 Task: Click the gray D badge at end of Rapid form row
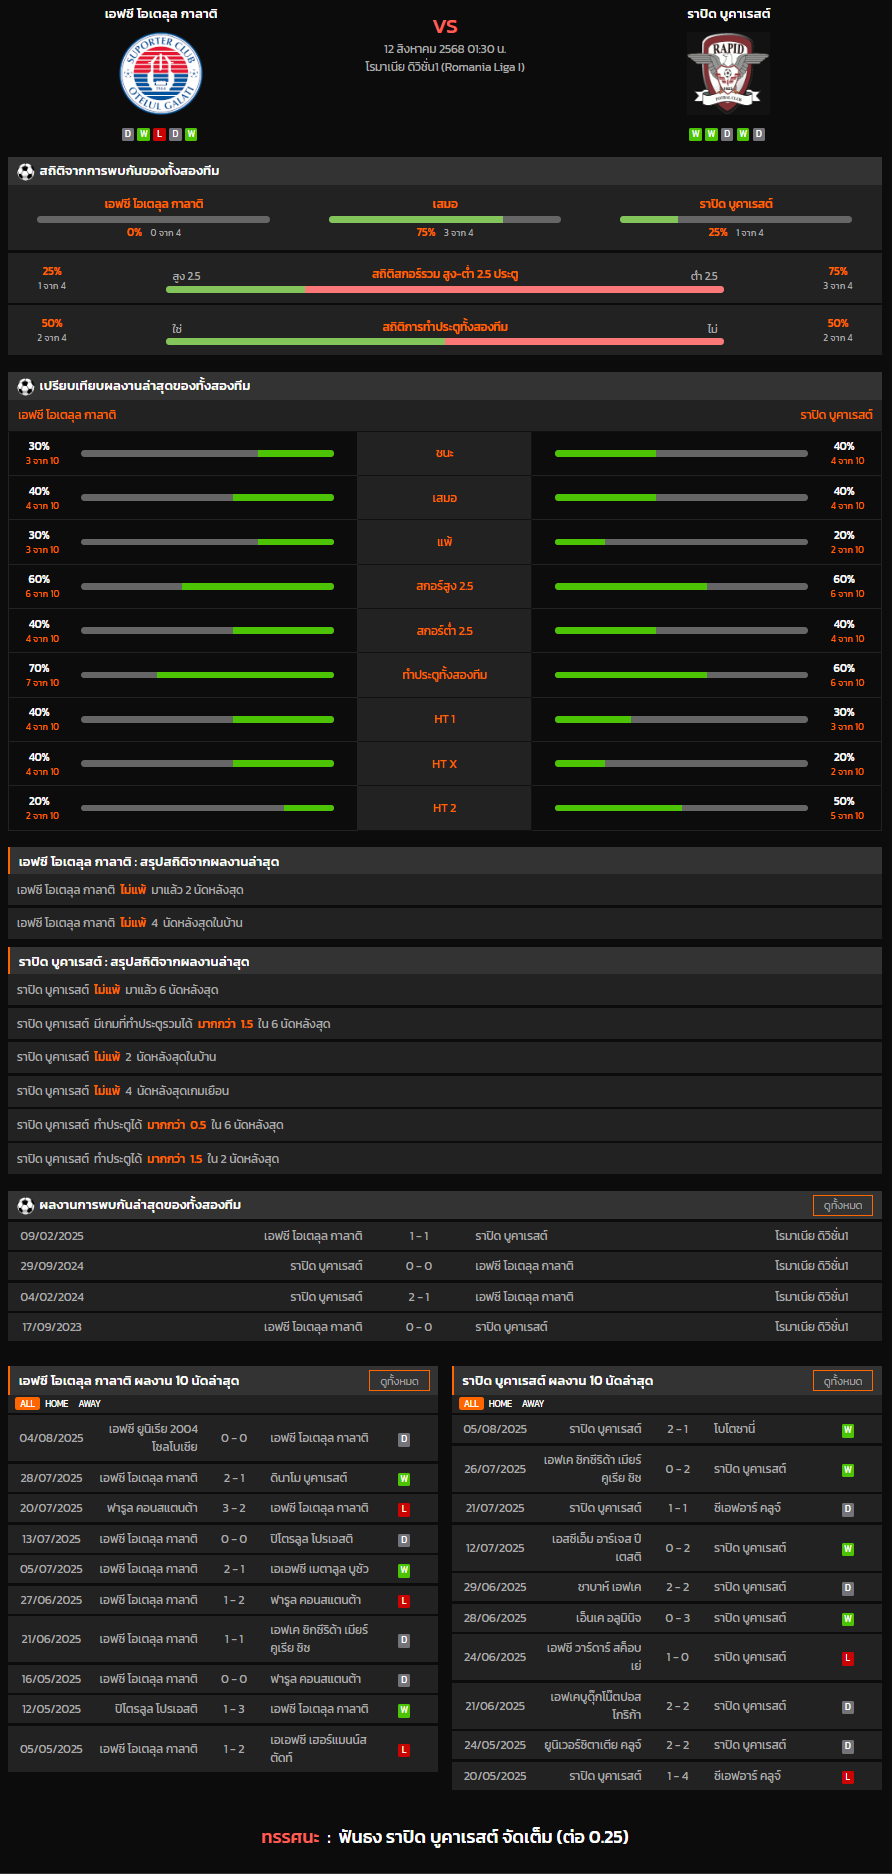point(759,134)
